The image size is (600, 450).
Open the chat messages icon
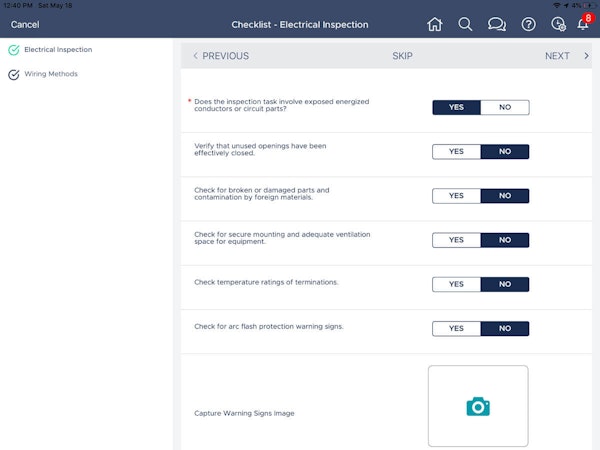496,24
